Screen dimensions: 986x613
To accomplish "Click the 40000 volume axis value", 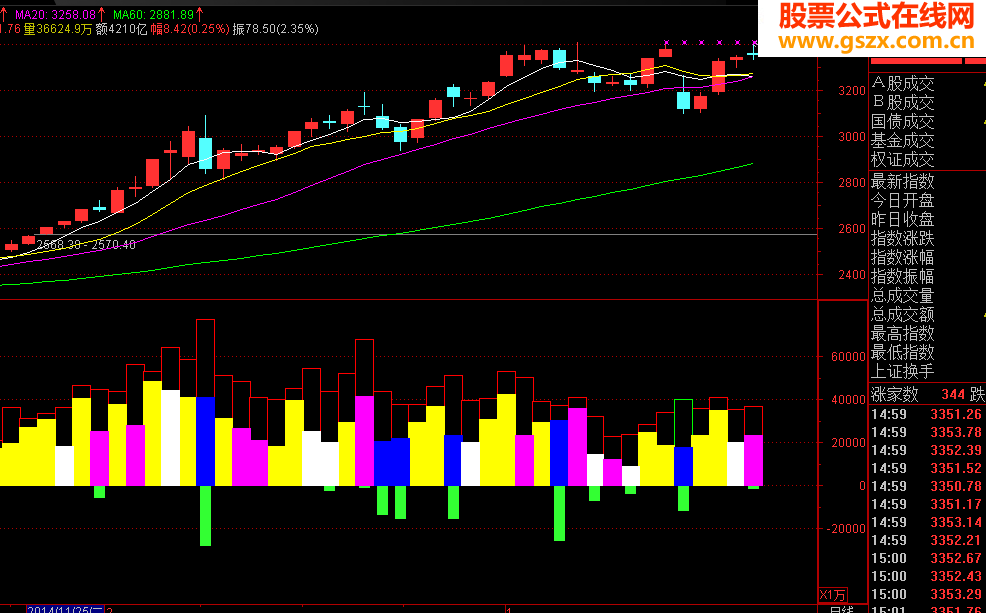I will coord(848,400).
